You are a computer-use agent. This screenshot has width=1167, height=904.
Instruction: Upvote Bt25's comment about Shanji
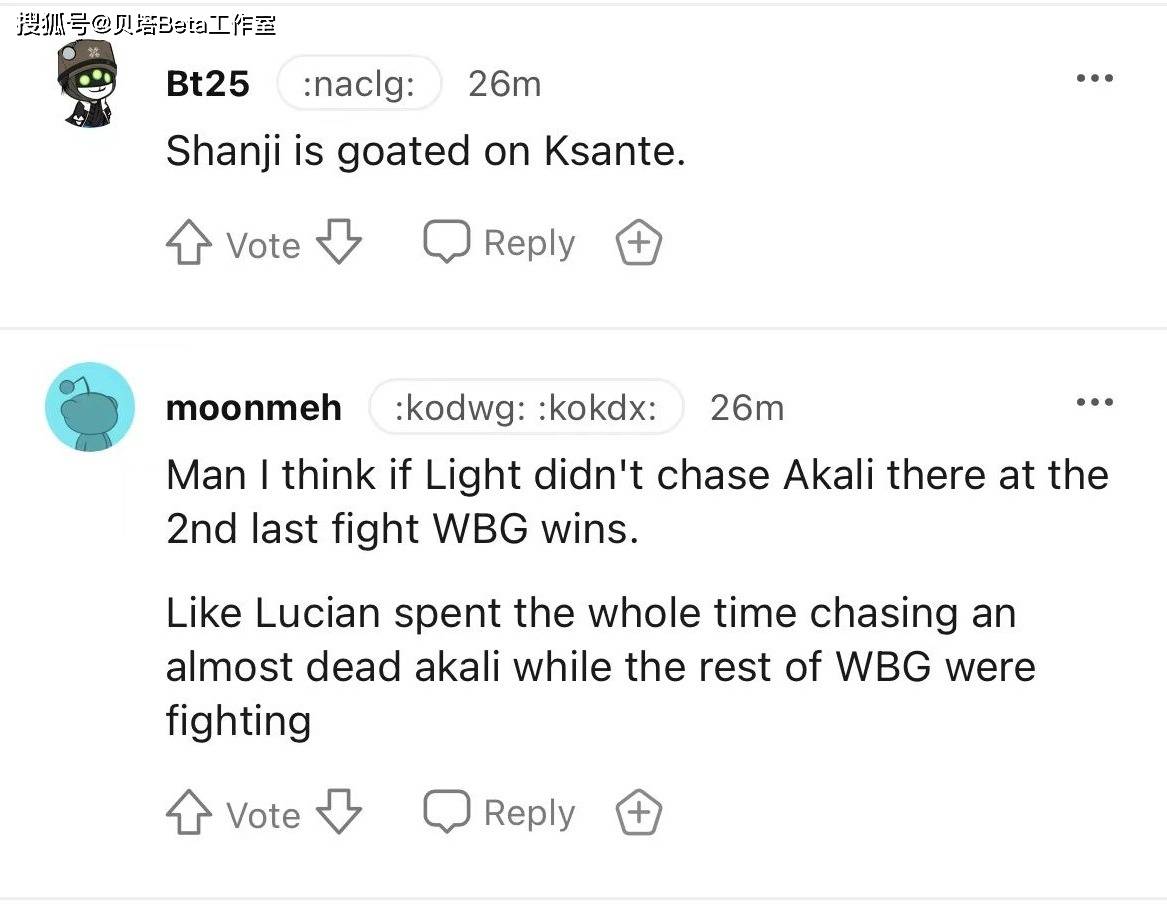188,242
